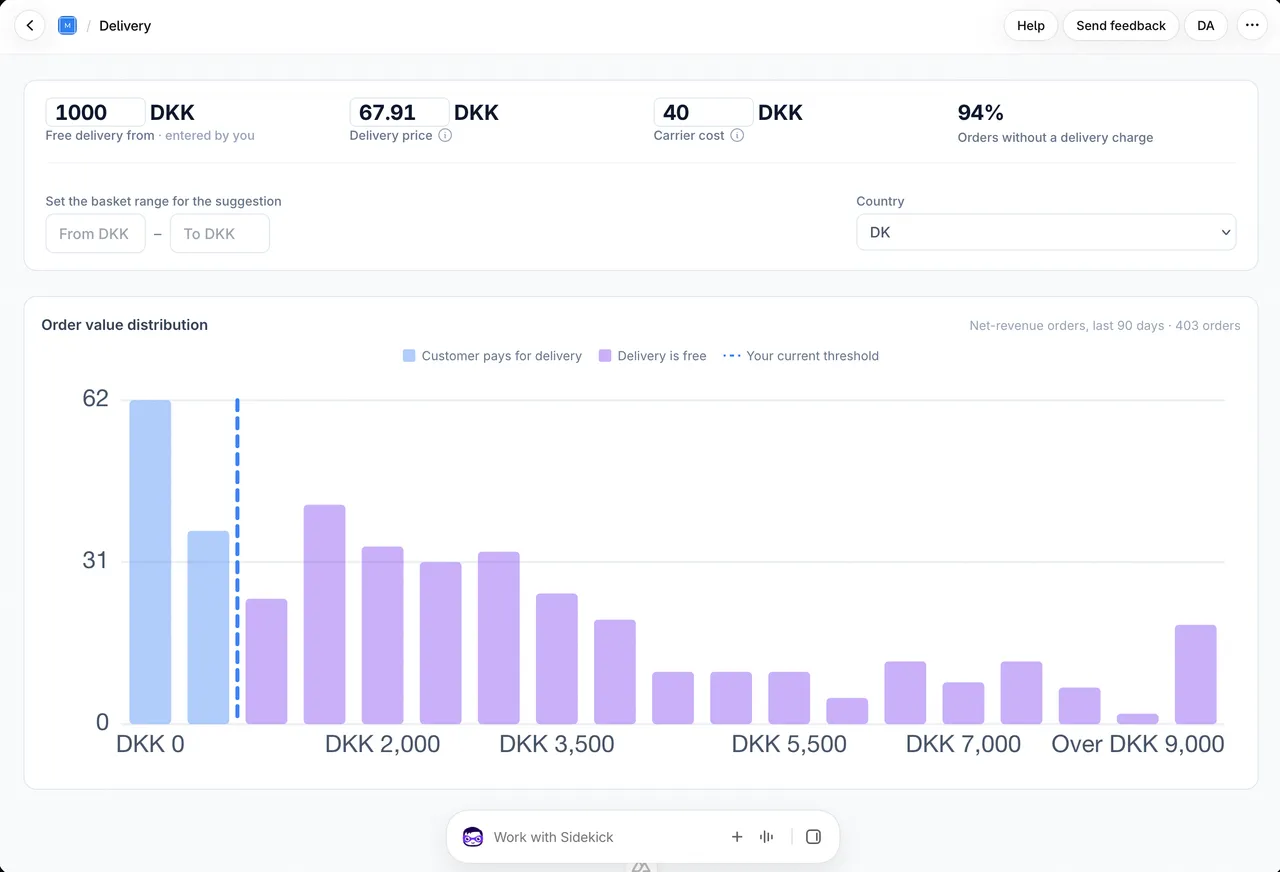Screen dimensions: 1280x872
Task: Click the Sidekick avatar icon
Action: 473,837
